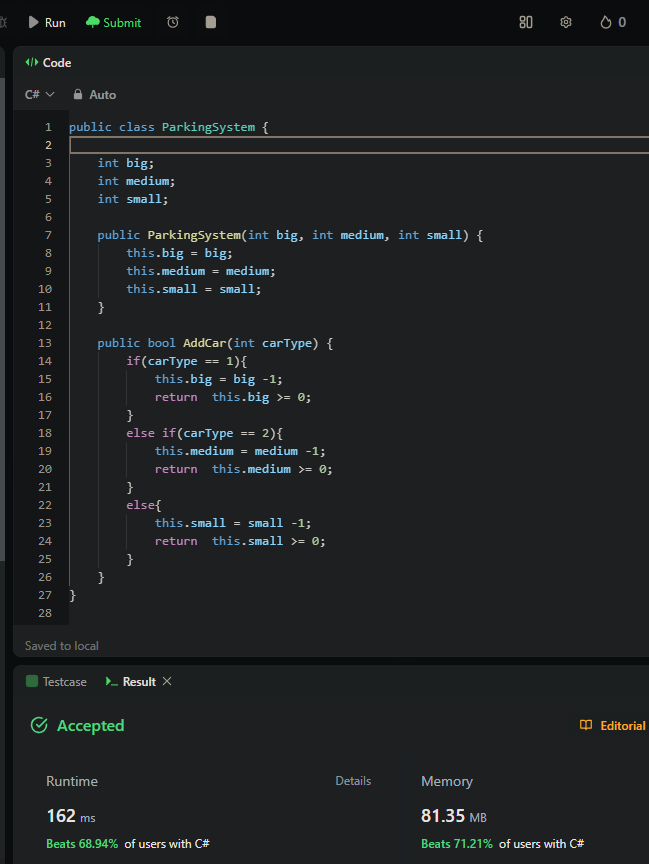This screenshot has height=864, width=649.
Task: Click the streak flame icon
Action: (x=605, y=22)
